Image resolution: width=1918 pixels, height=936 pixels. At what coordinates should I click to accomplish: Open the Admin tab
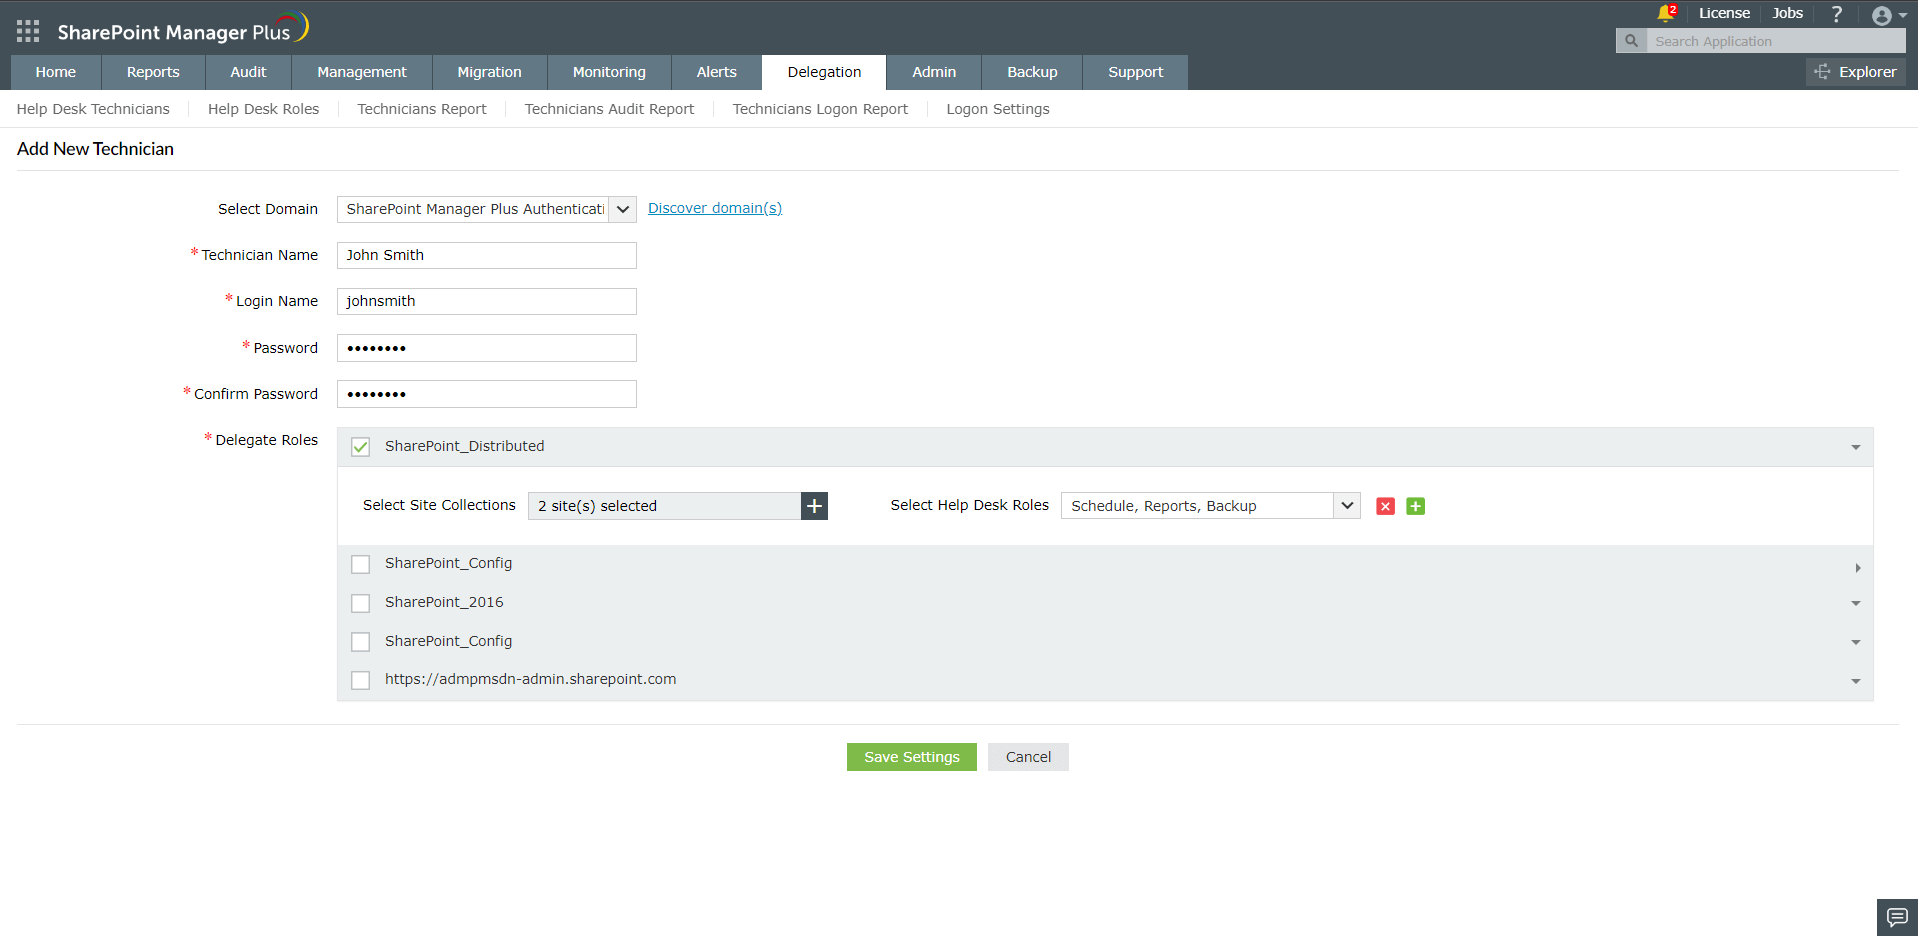point(934,72)
